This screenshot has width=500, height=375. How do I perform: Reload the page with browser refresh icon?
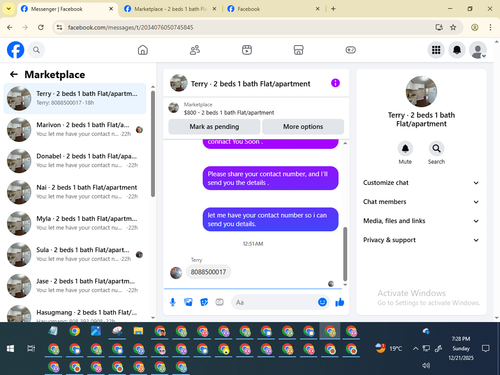tap(41, 27)
